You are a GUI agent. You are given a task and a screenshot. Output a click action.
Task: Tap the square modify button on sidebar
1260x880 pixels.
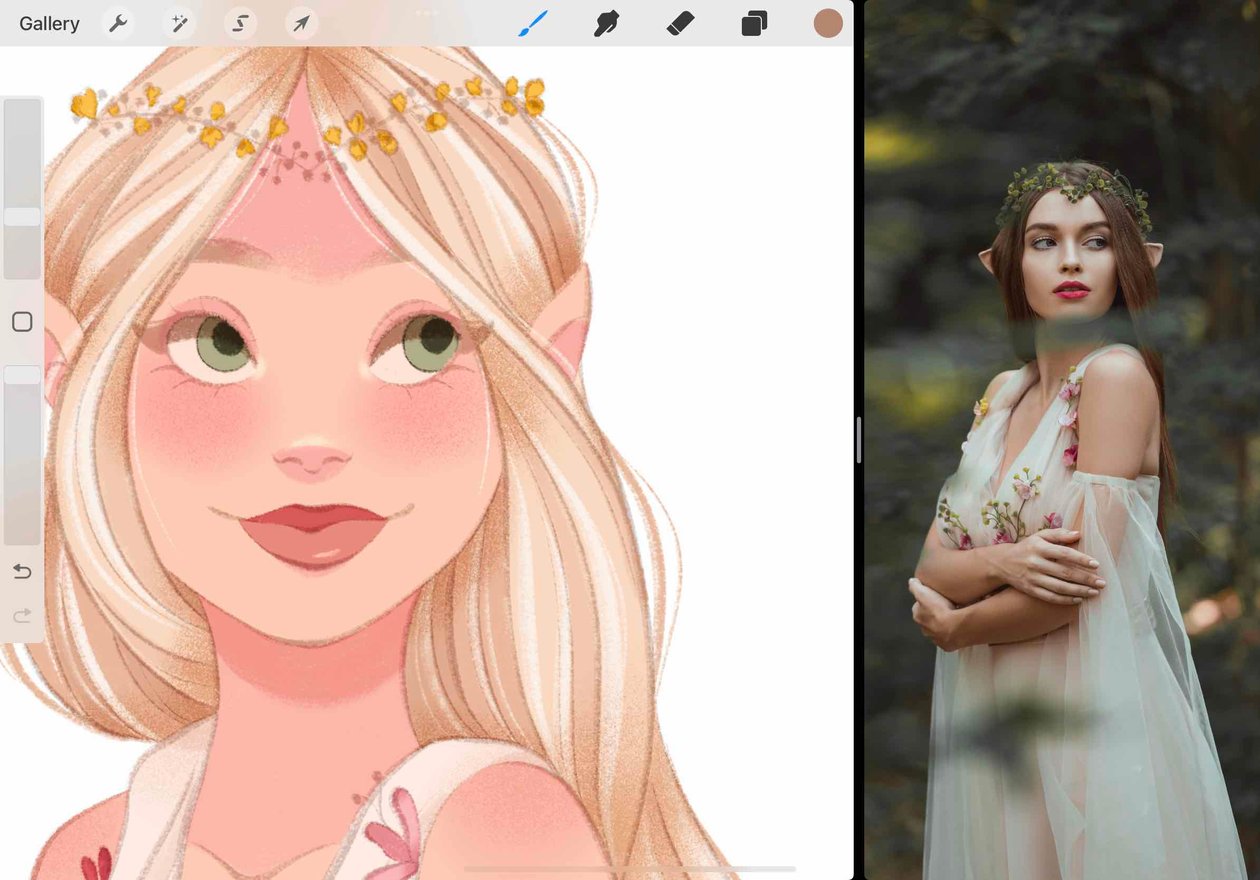point(22,322)
